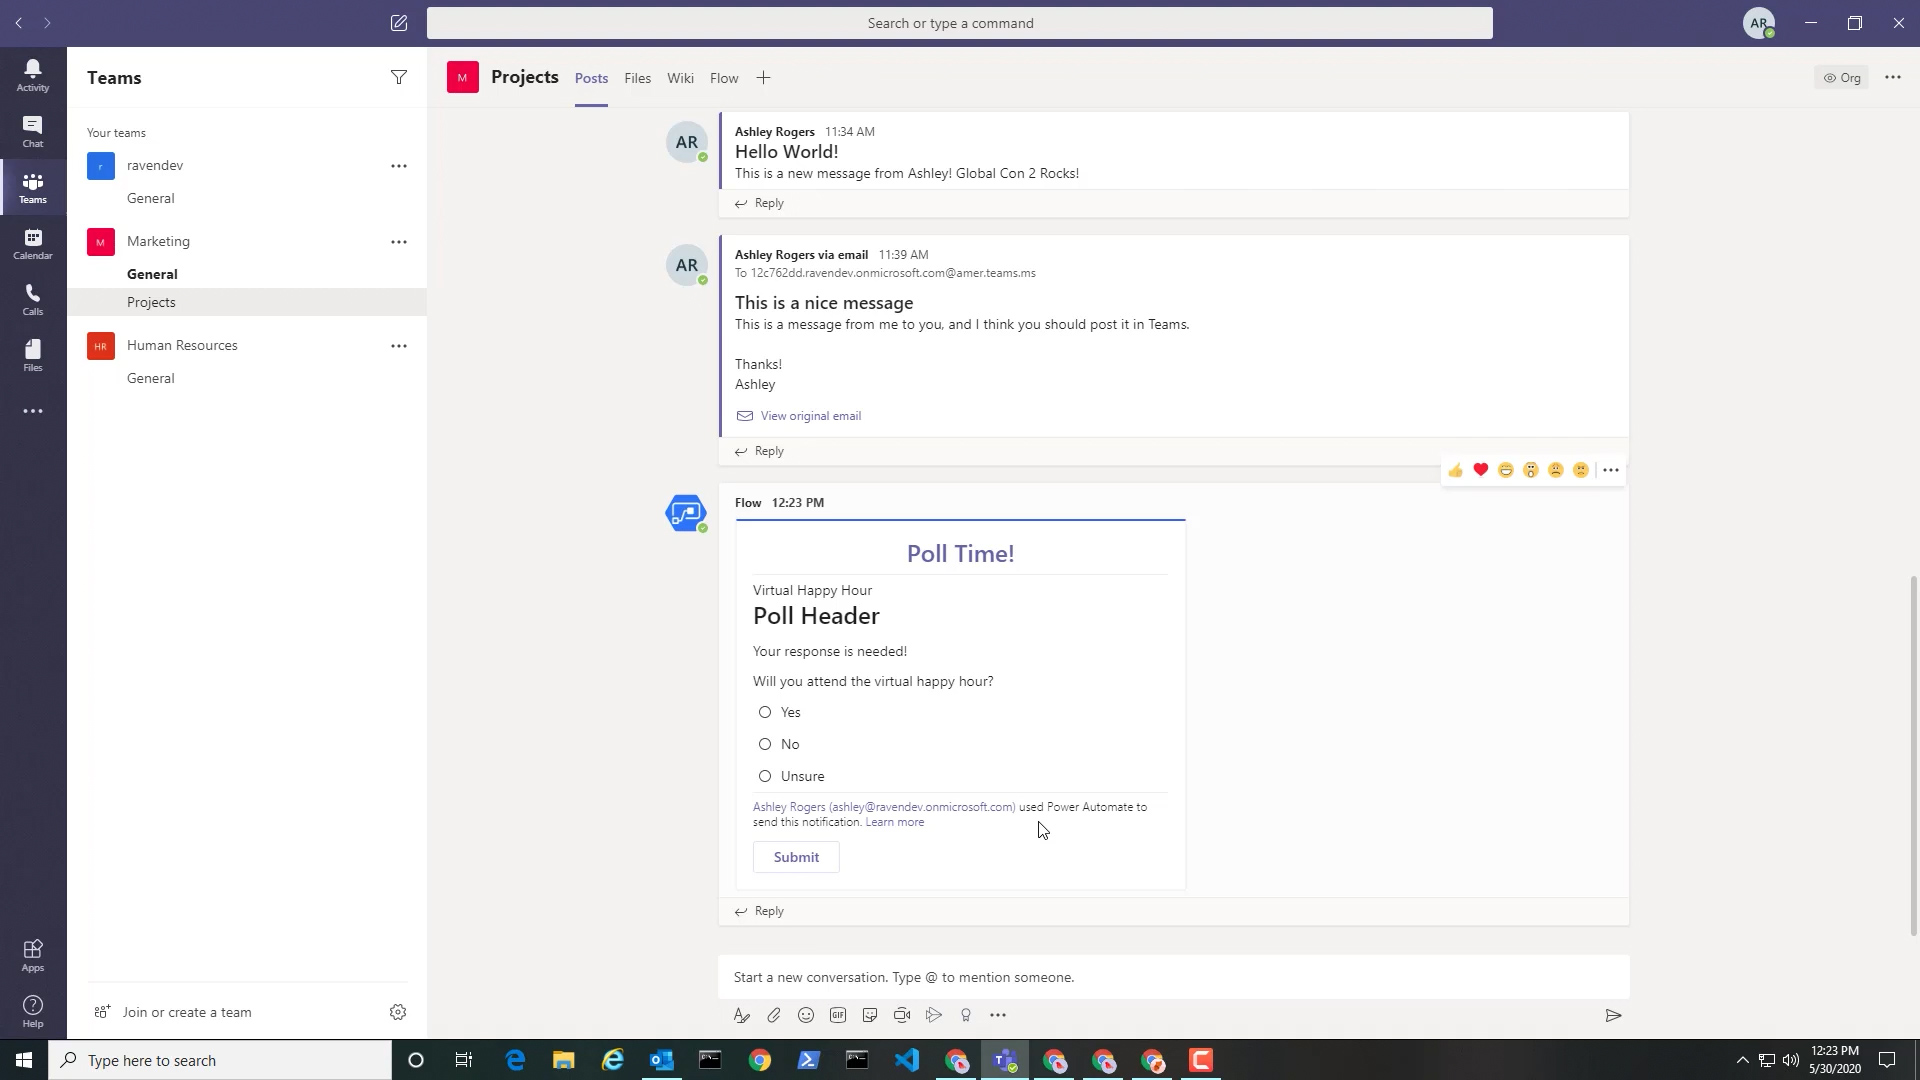
Task: Open Windows notification center
Action: point(1887,1060)
